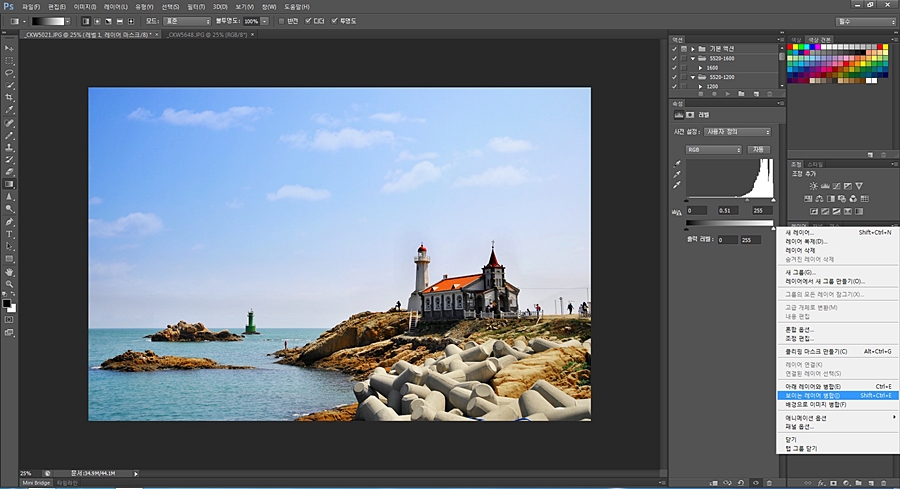This screenshot has width=900, height=489.
Task: Open the 사전 설정 preset dropdown
Action: [x=739, y=131]
